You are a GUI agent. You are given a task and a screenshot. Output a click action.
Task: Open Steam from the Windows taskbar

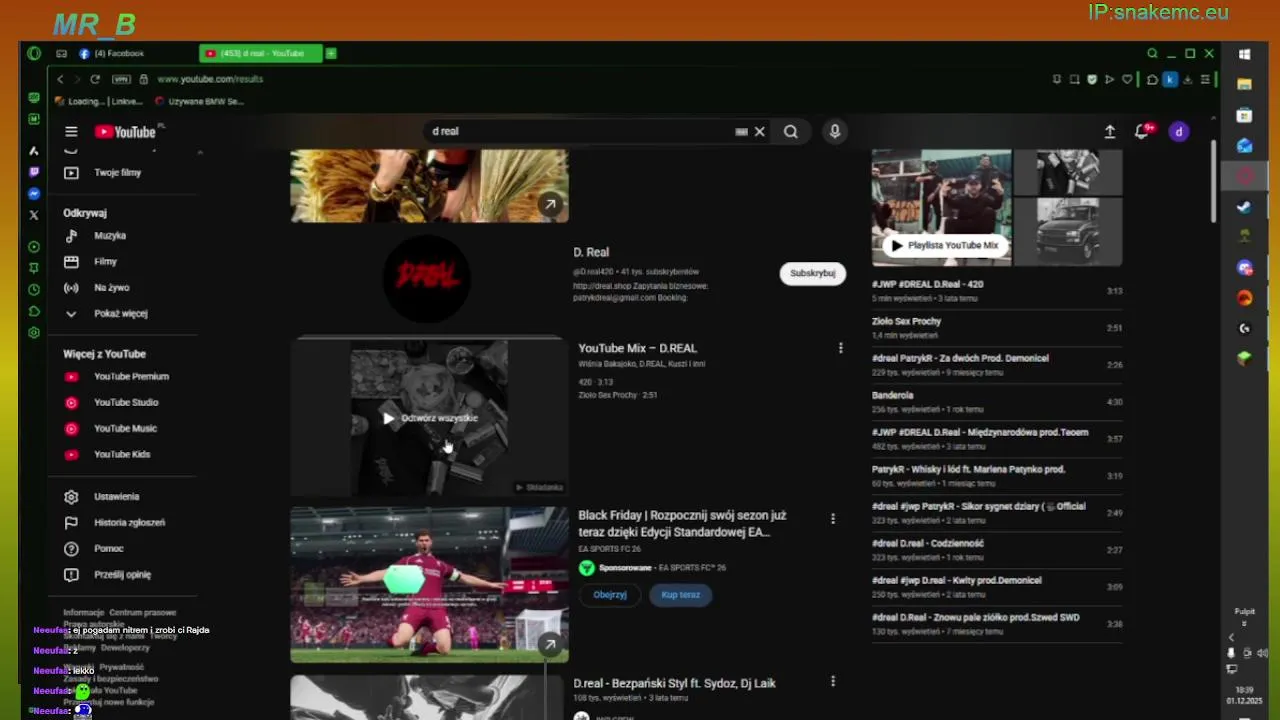tap(1244, 207)
